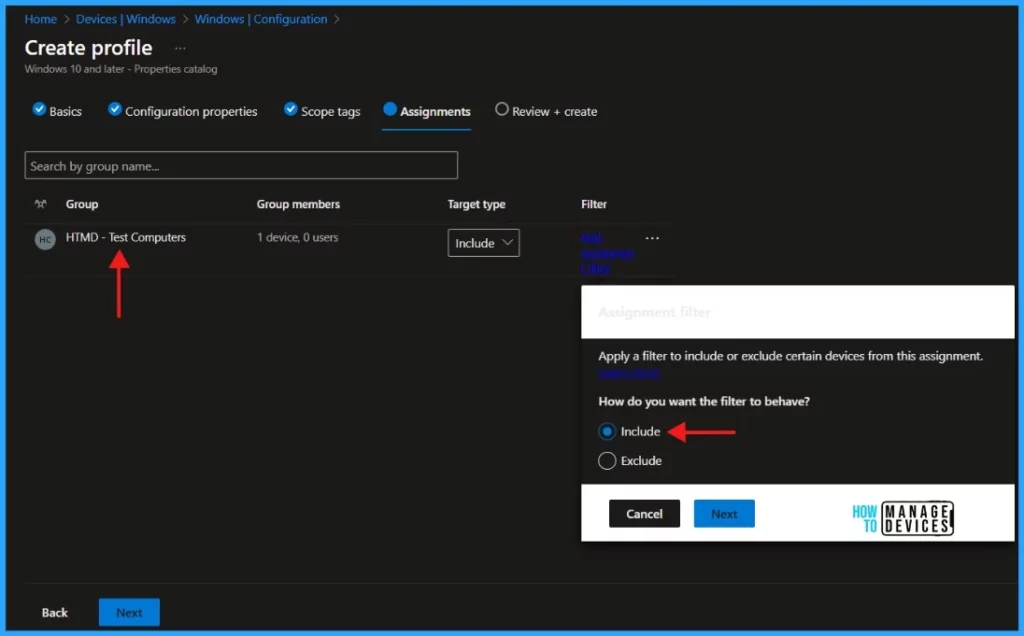Click the Filter column header

[x=594, y=204]
